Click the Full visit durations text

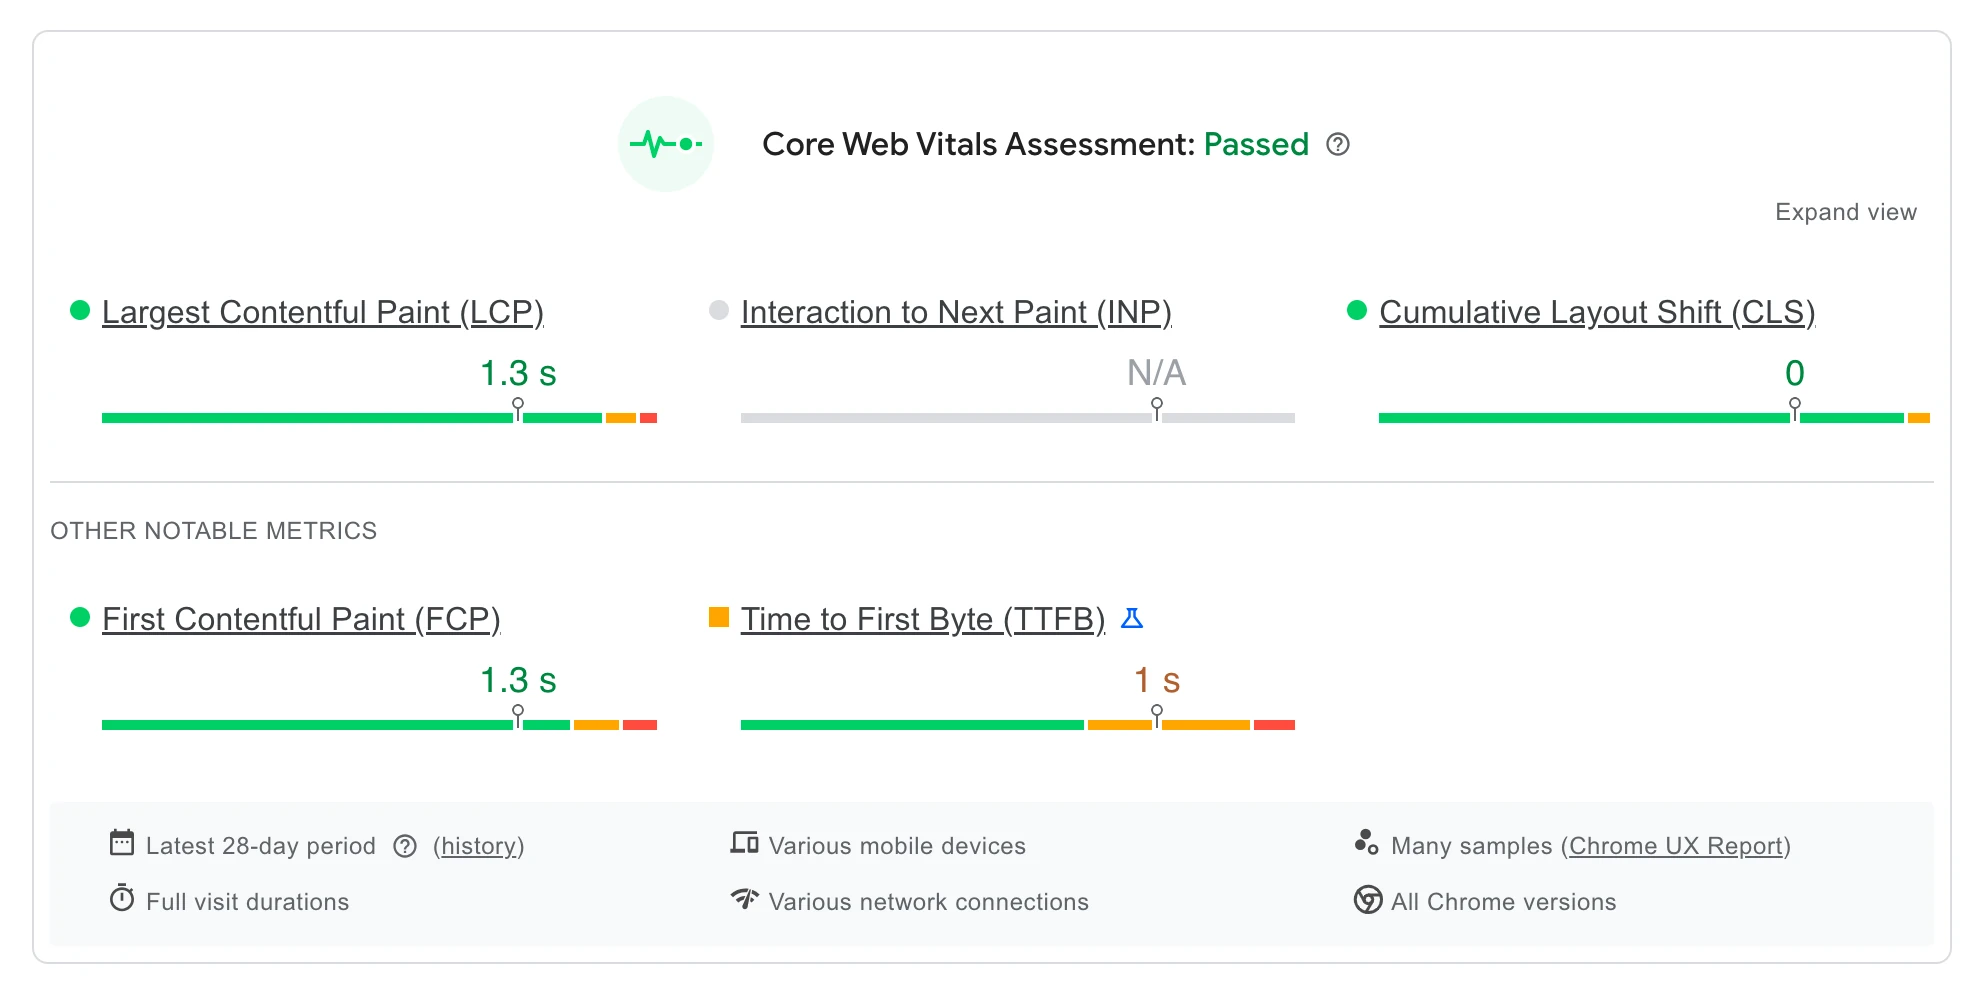click(247, 902)
